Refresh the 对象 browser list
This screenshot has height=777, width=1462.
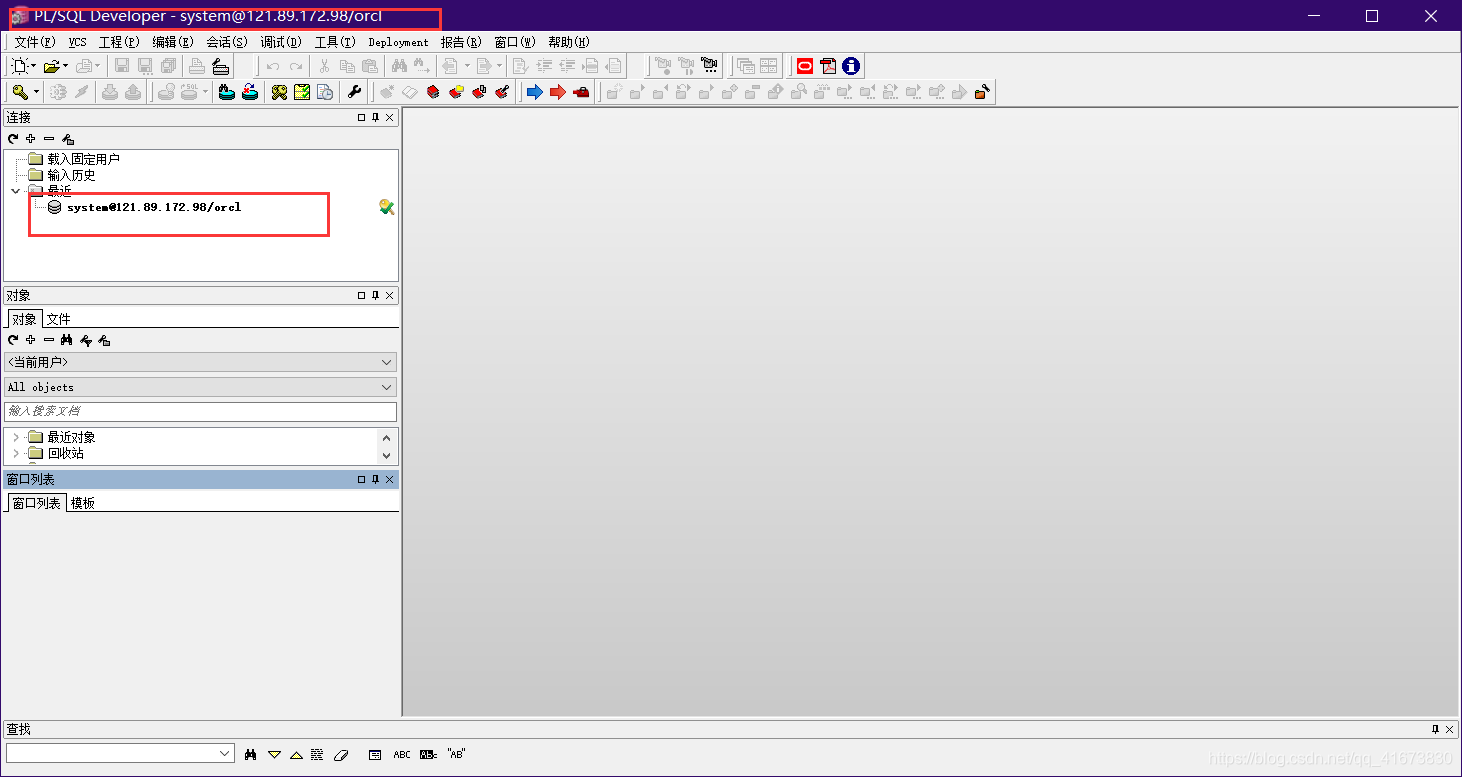pyautogui.click(x=13, y=340)
